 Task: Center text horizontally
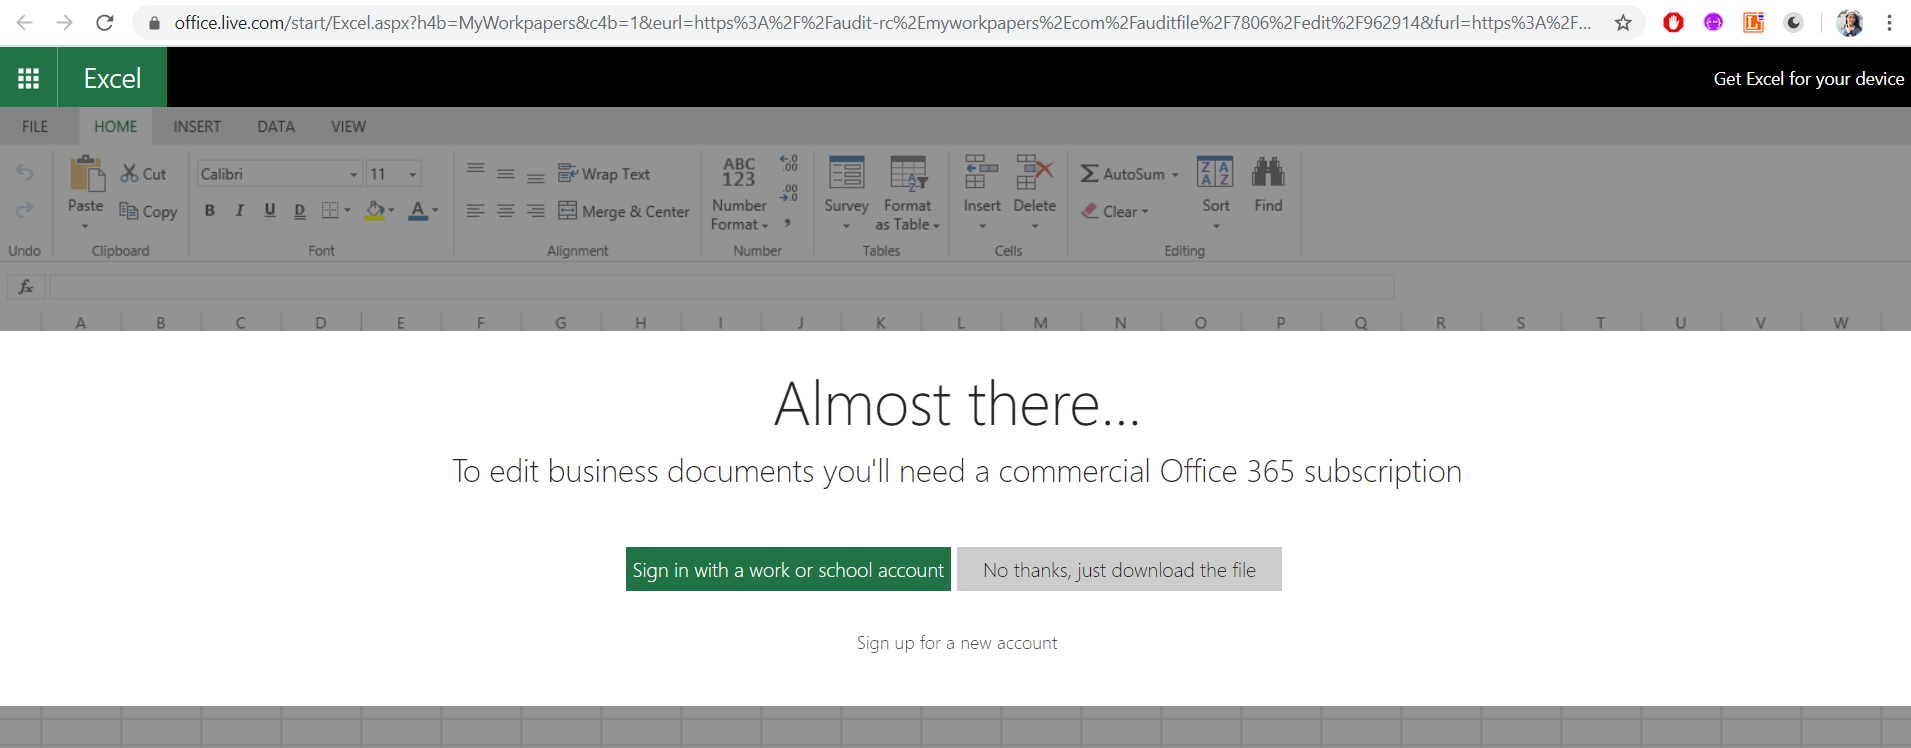click(x=506, y=210)
